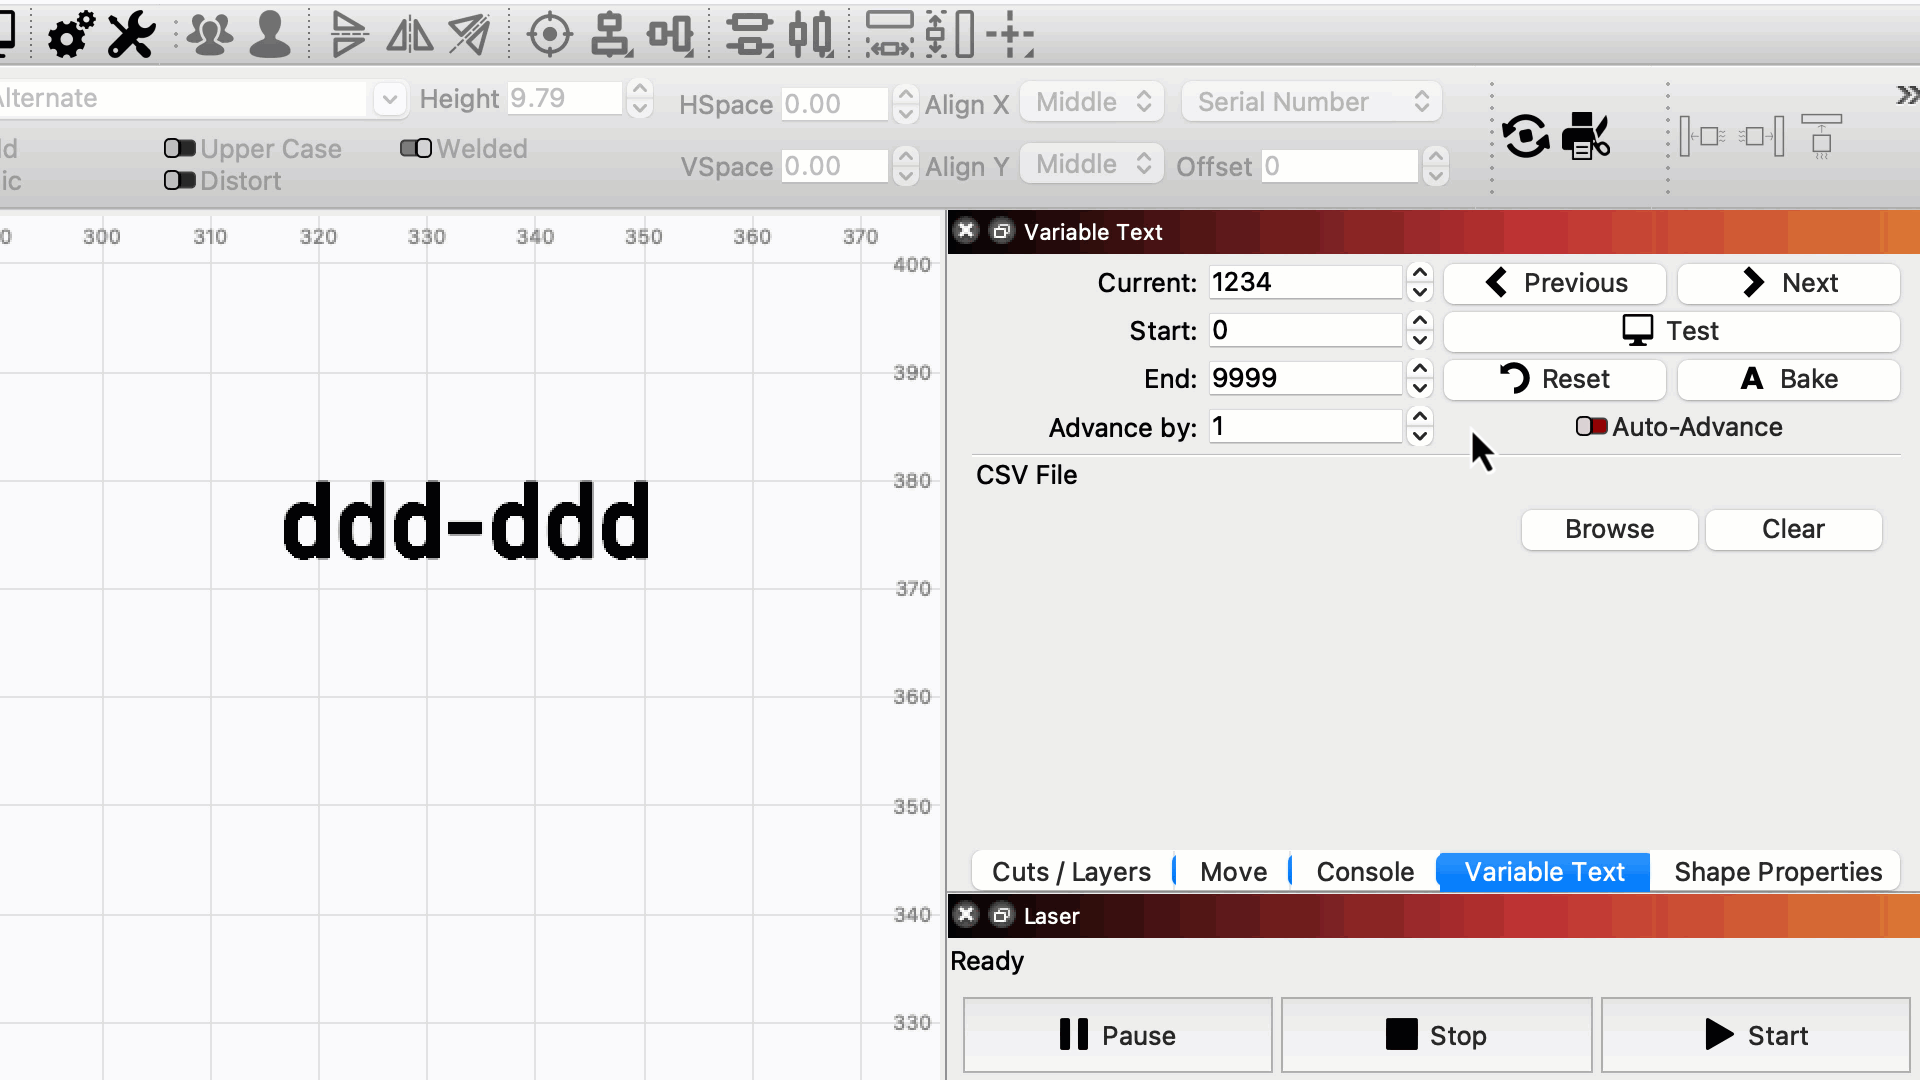The width and height of the screenshot is (1920, 1080).
Task: Click into the End value field
Action: (1303, 379)
